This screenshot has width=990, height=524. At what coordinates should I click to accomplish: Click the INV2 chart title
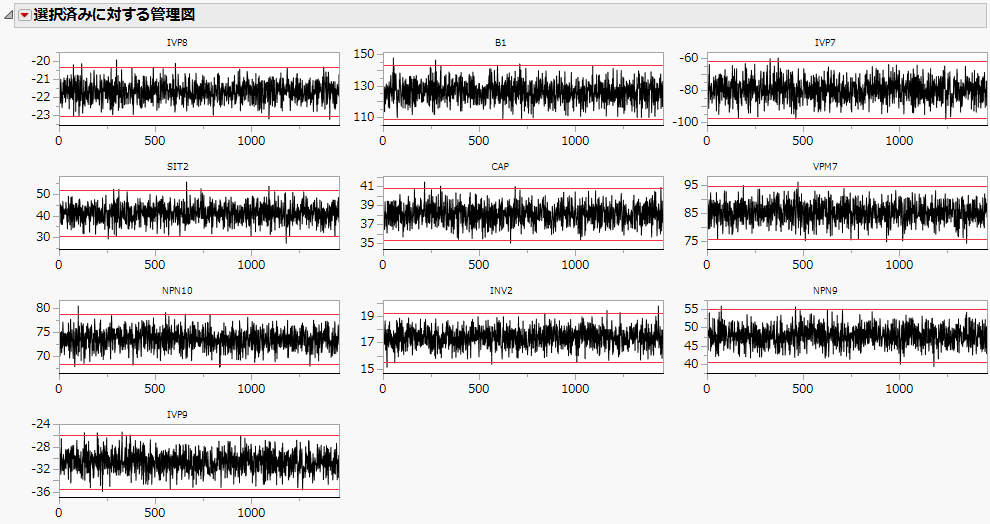(x=501, y=291)
